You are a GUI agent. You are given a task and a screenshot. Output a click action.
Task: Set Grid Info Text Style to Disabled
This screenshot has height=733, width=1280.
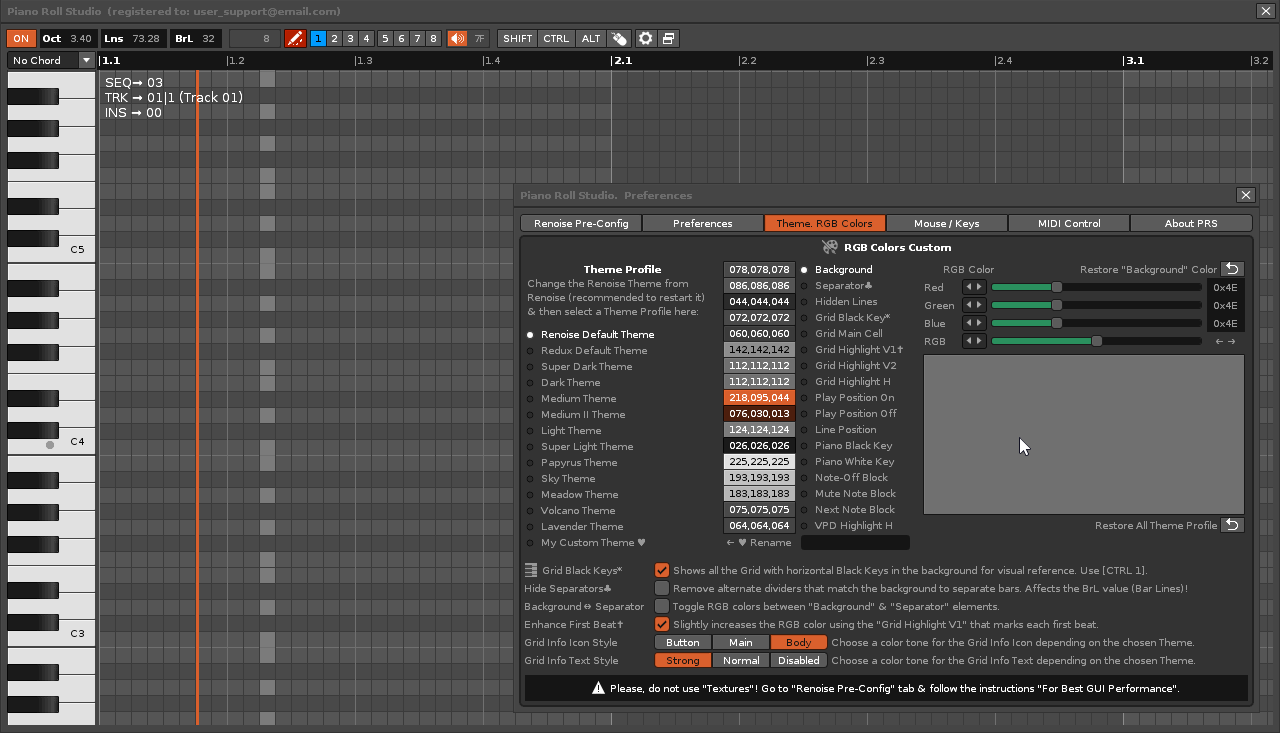[x=799, y=660]
